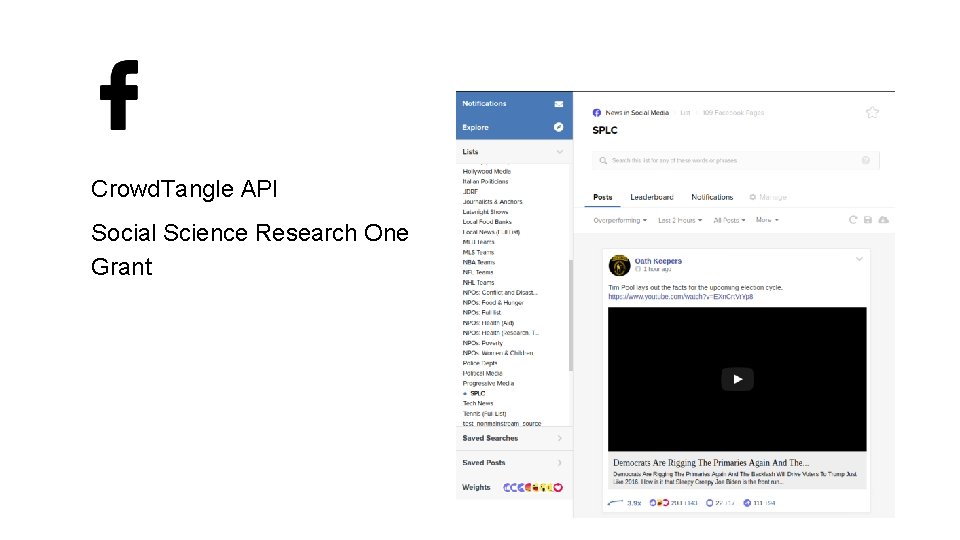
Task: Click the 109 Facebook Pages breadcrumb
Action: 733,113
